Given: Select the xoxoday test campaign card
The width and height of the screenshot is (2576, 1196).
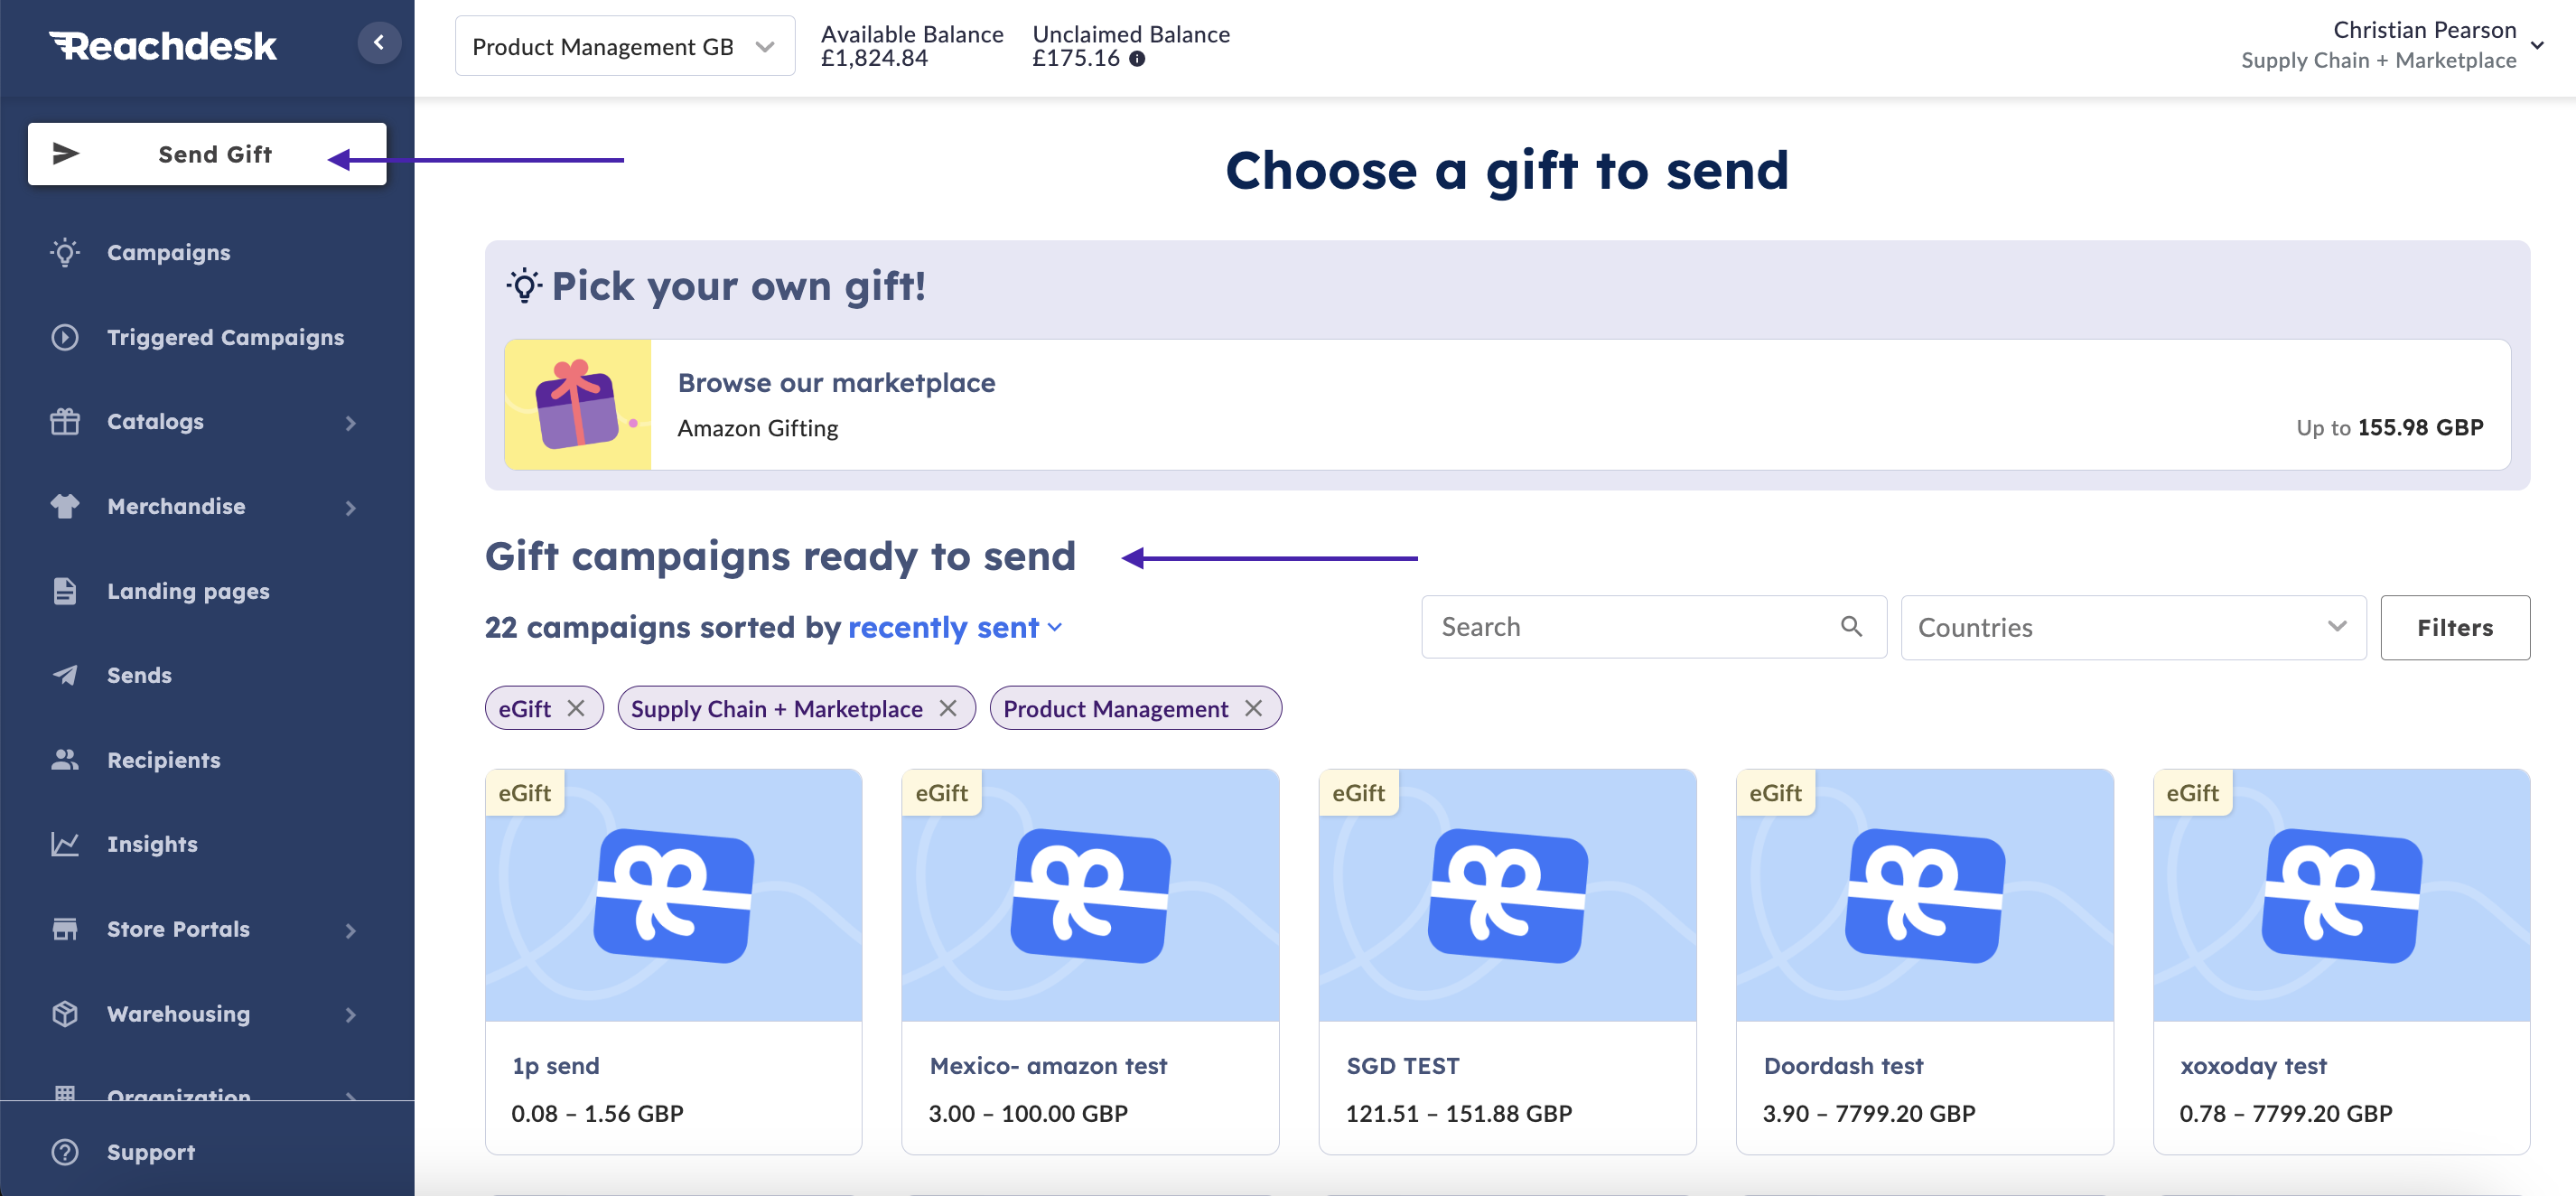Looking at the screenshot, I should 2341,961.
